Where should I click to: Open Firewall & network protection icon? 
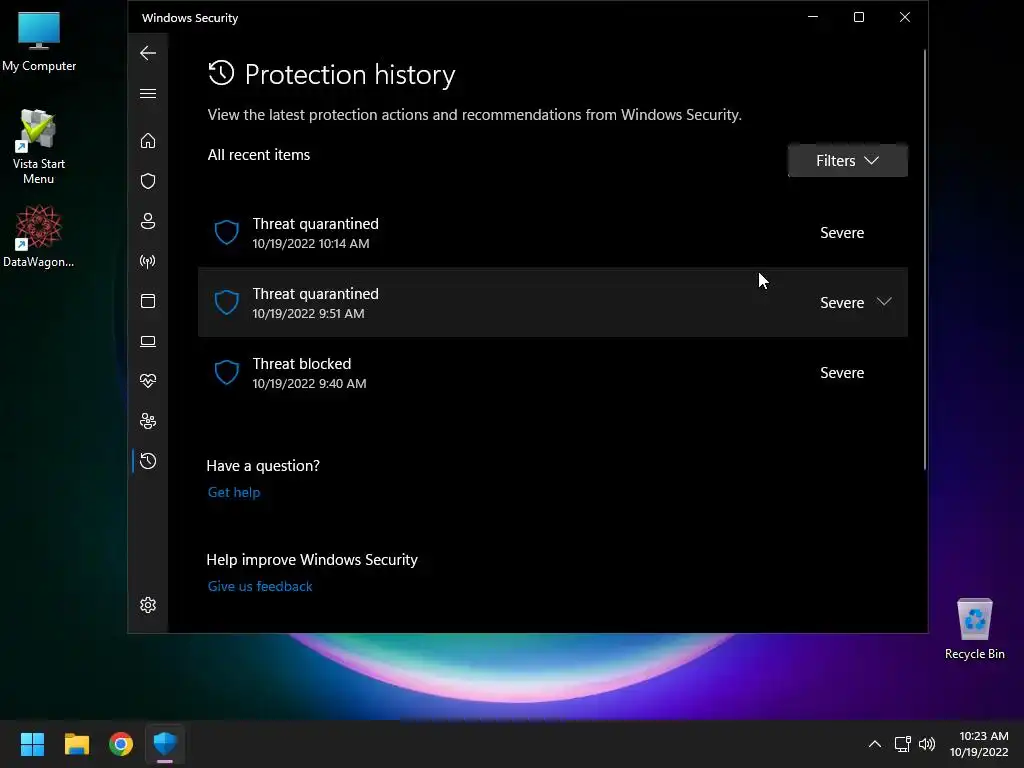tap(148, 261)
